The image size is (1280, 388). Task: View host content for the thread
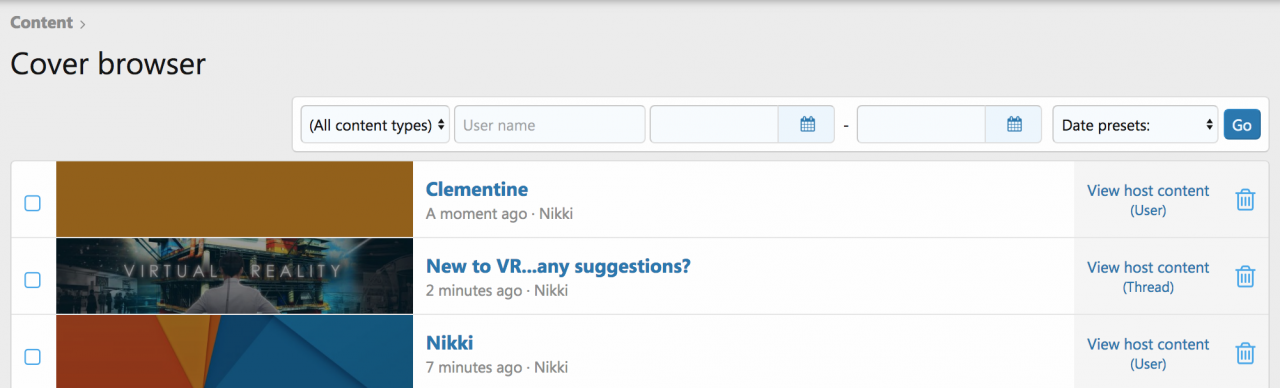coord(1148,277)
